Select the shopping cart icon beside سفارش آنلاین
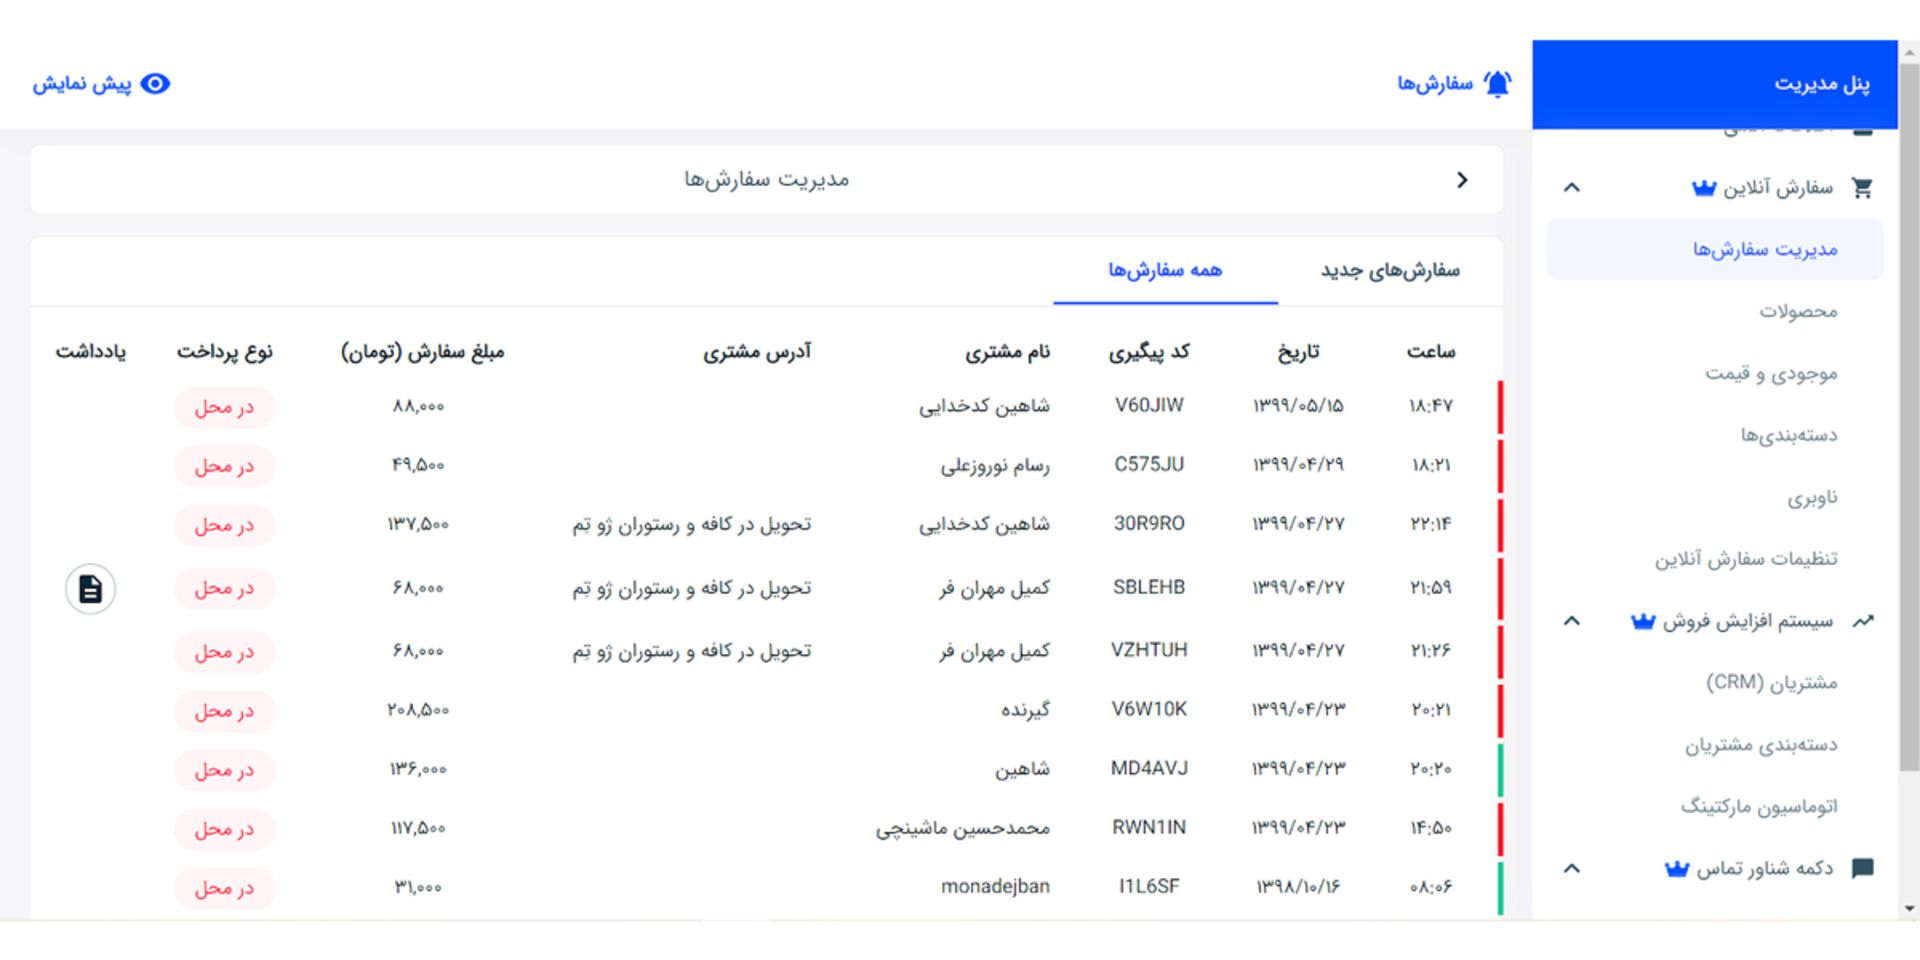This screenshot has height=960, width=1920. (x=1862, y=186)
